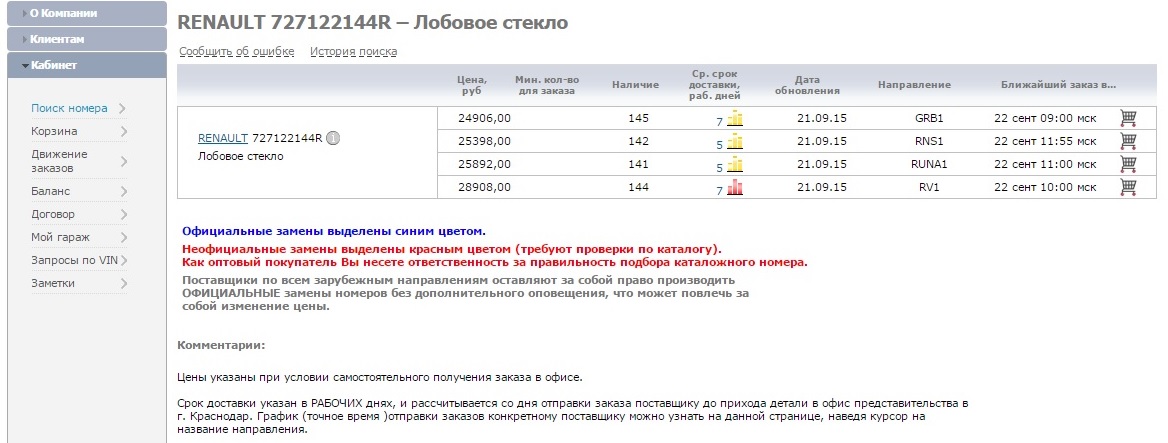Add GRB1 offer to cart

coord(1128,118)
